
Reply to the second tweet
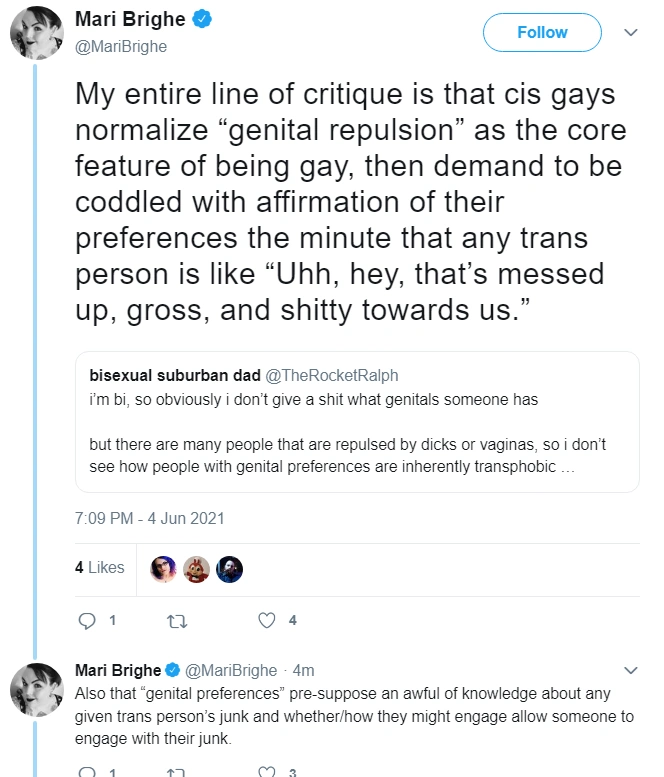(86, 772)
